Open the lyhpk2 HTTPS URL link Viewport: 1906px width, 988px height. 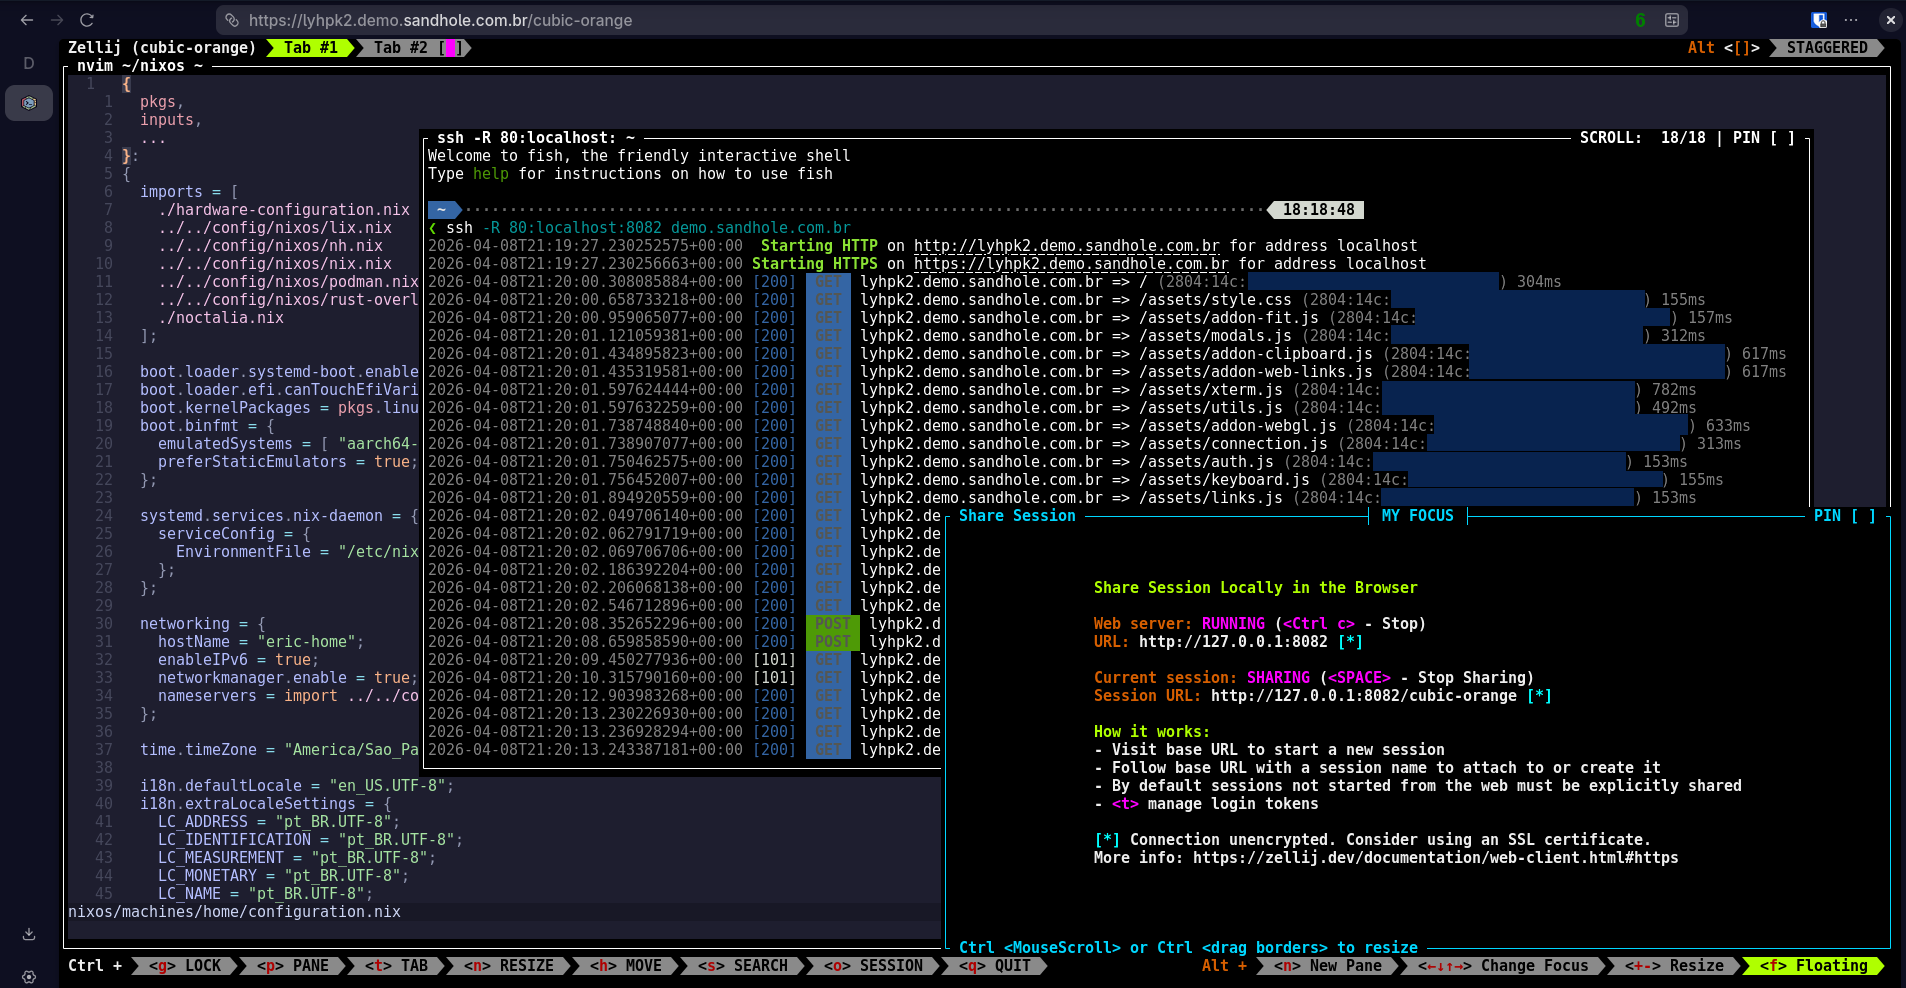point(1071,264)
